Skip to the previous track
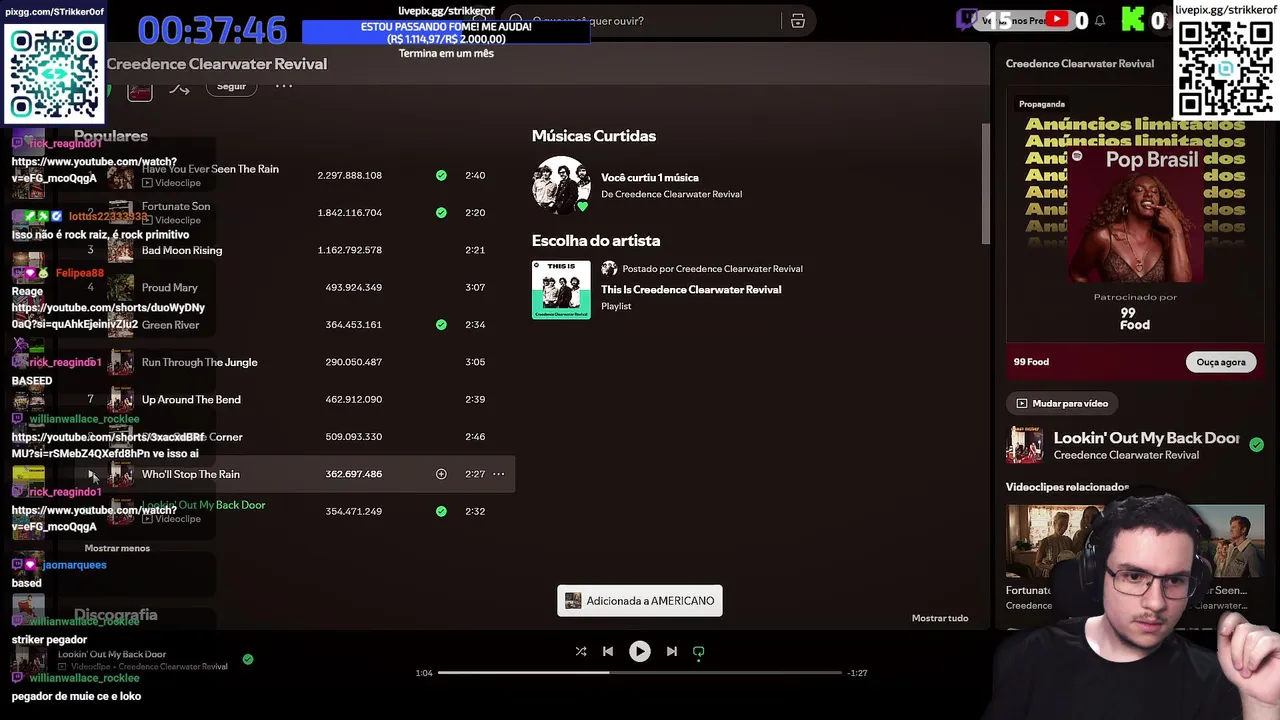This screenshot has width=1280, height=720. (607, 651)
